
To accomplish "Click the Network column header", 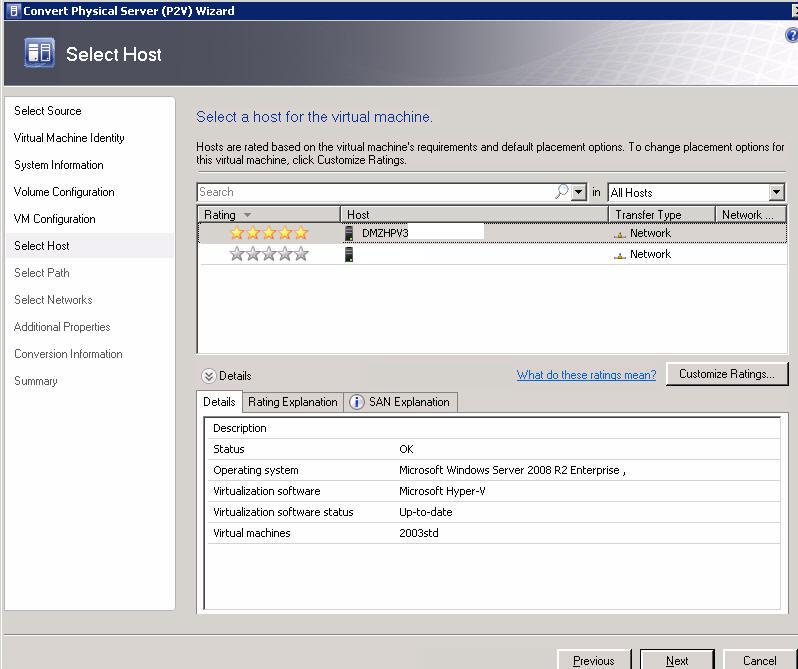I will click(751, 215).
